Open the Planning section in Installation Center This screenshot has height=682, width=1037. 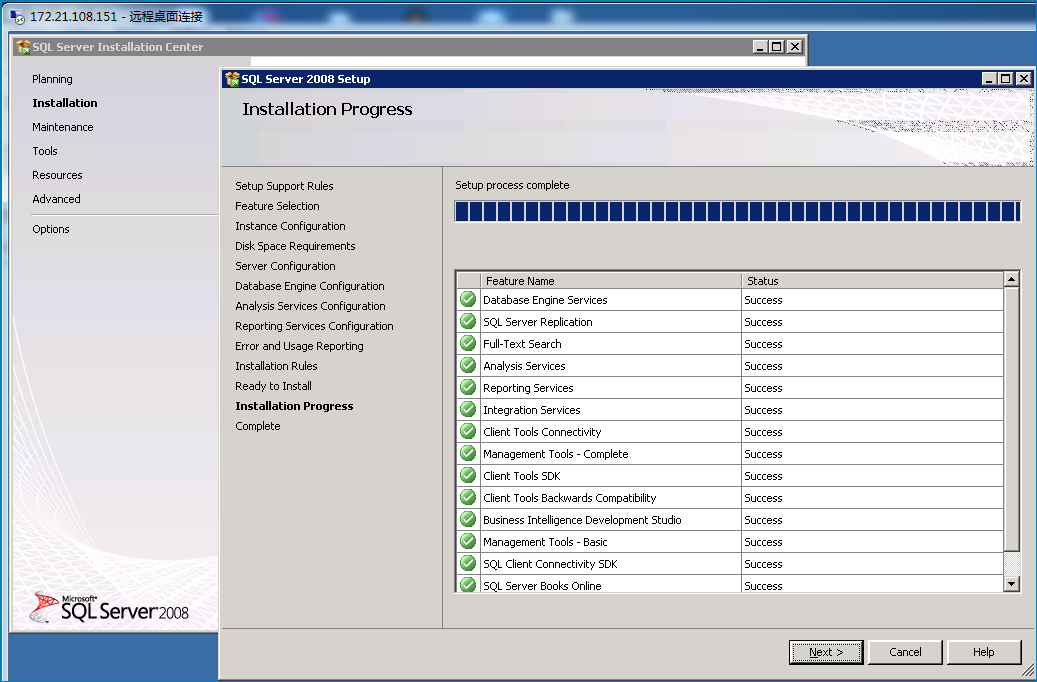52,79
